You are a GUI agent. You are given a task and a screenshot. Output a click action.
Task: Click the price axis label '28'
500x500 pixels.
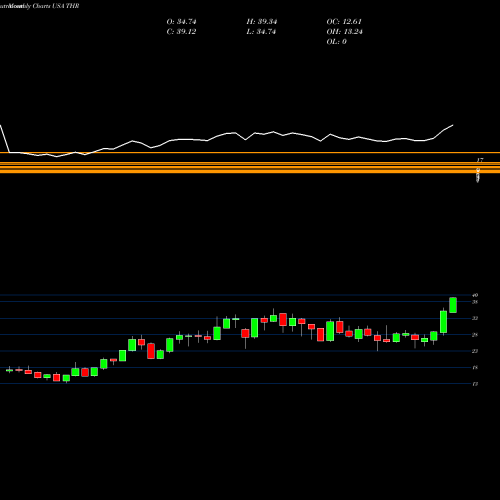click(x=475, y=335)
